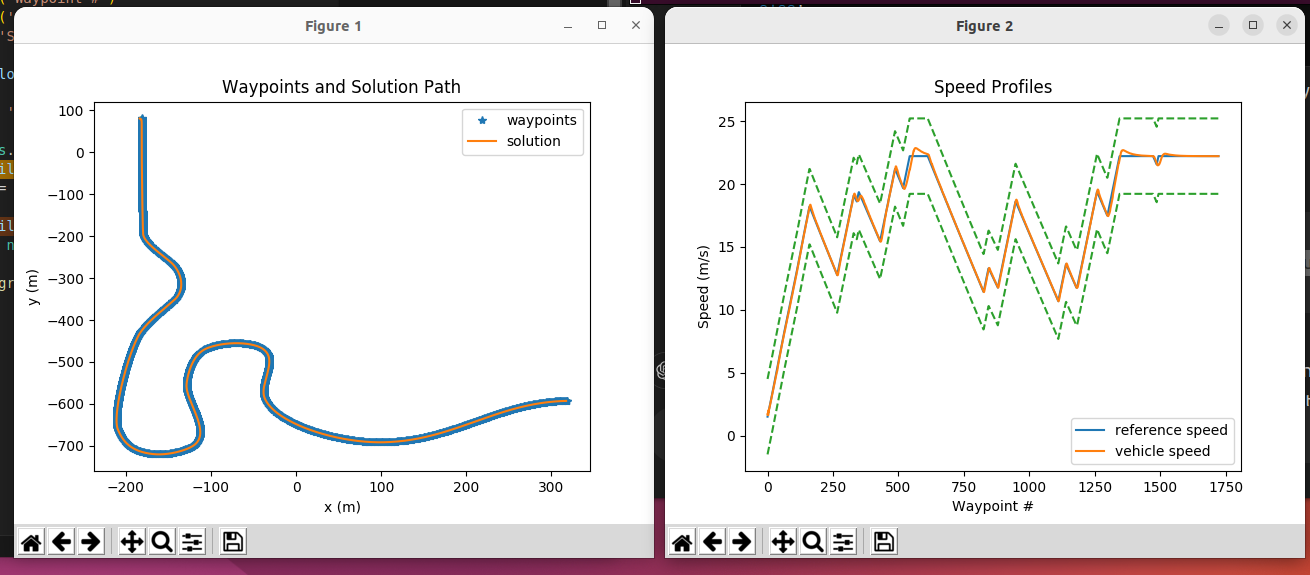Image resolution: width=1310 pixels, height=575 pixels.
Task: Minimize the Figure 1 window
Action: (568, 26)
